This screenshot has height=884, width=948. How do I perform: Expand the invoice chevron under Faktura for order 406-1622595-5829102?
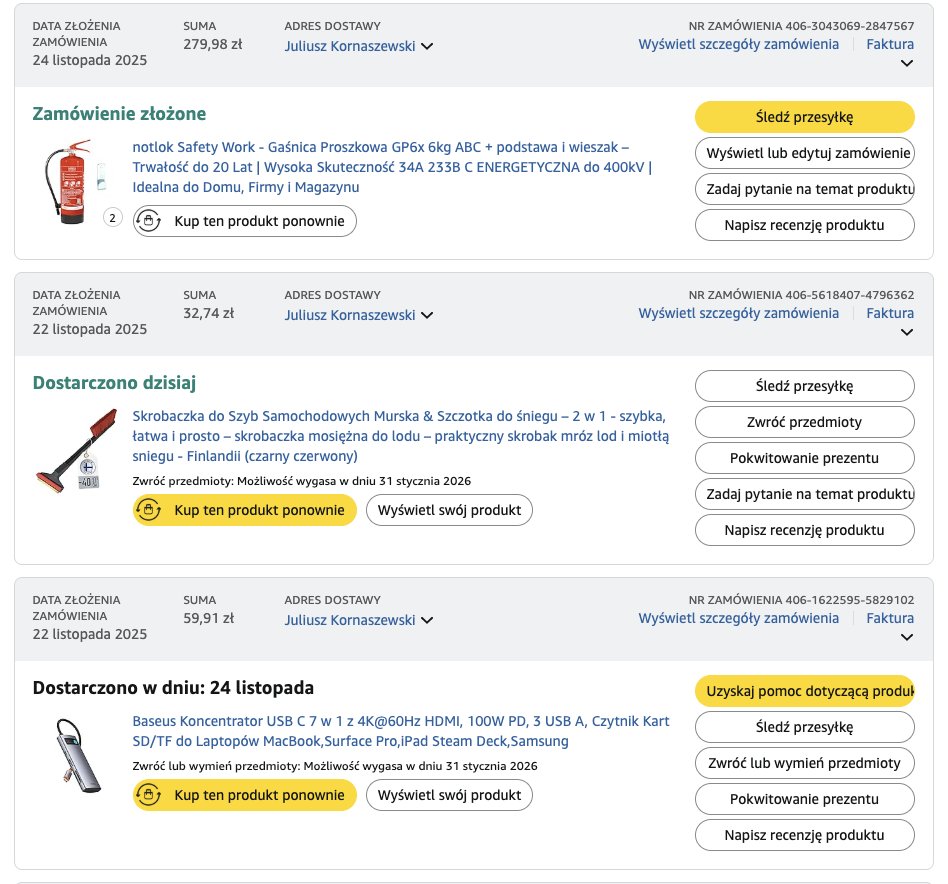[906, 637]
